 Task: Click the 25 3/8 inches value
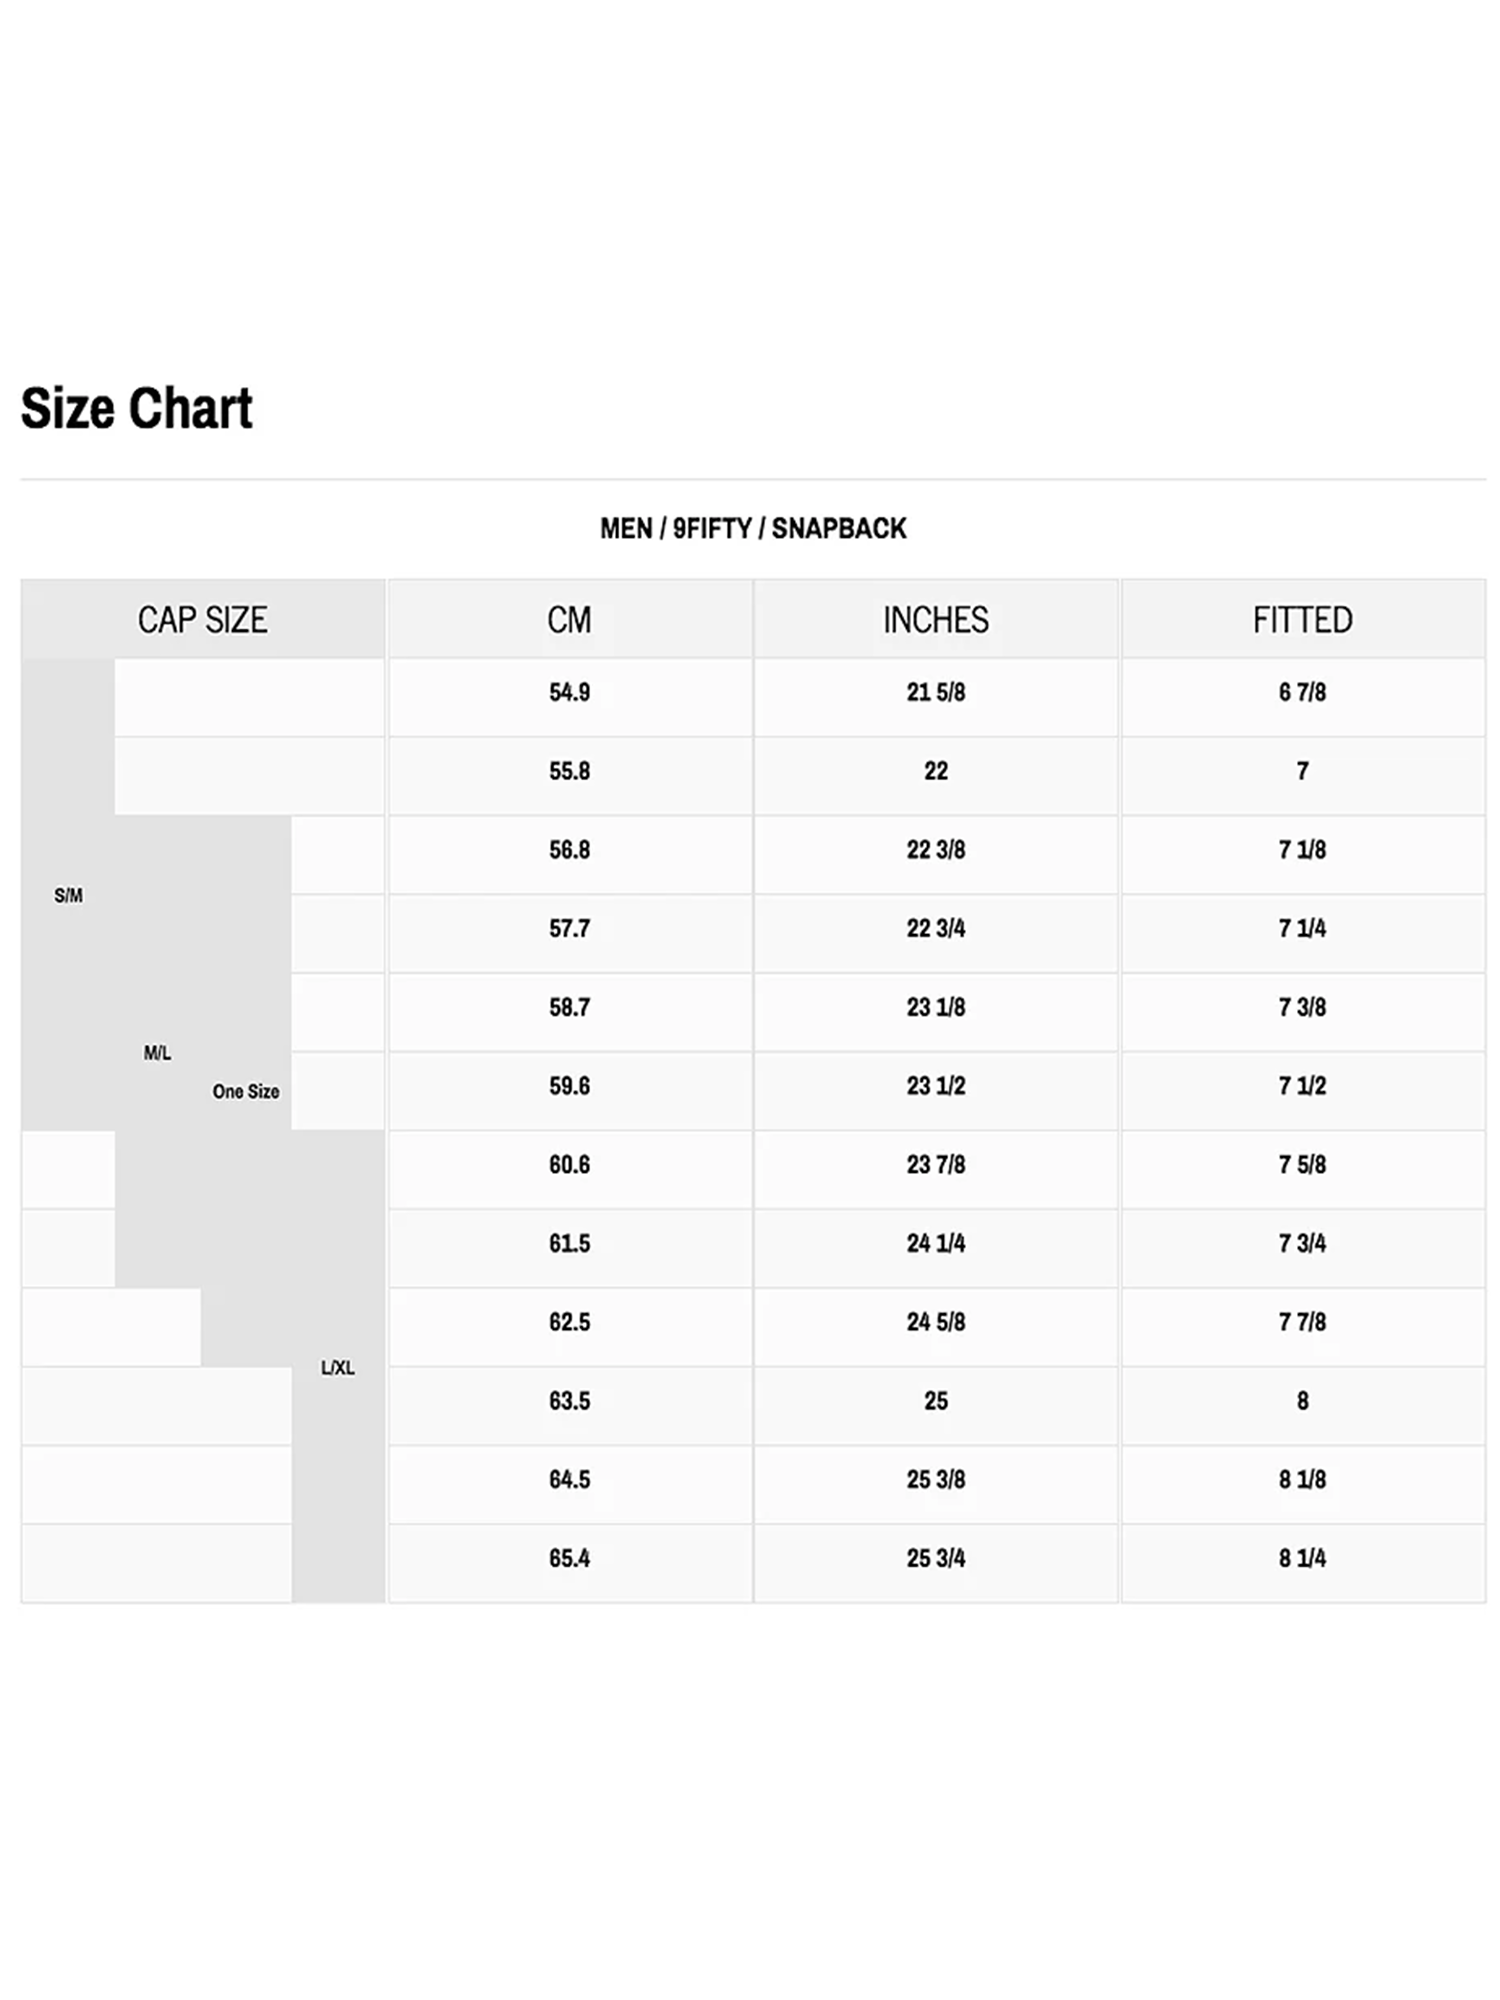(936, 1479)
